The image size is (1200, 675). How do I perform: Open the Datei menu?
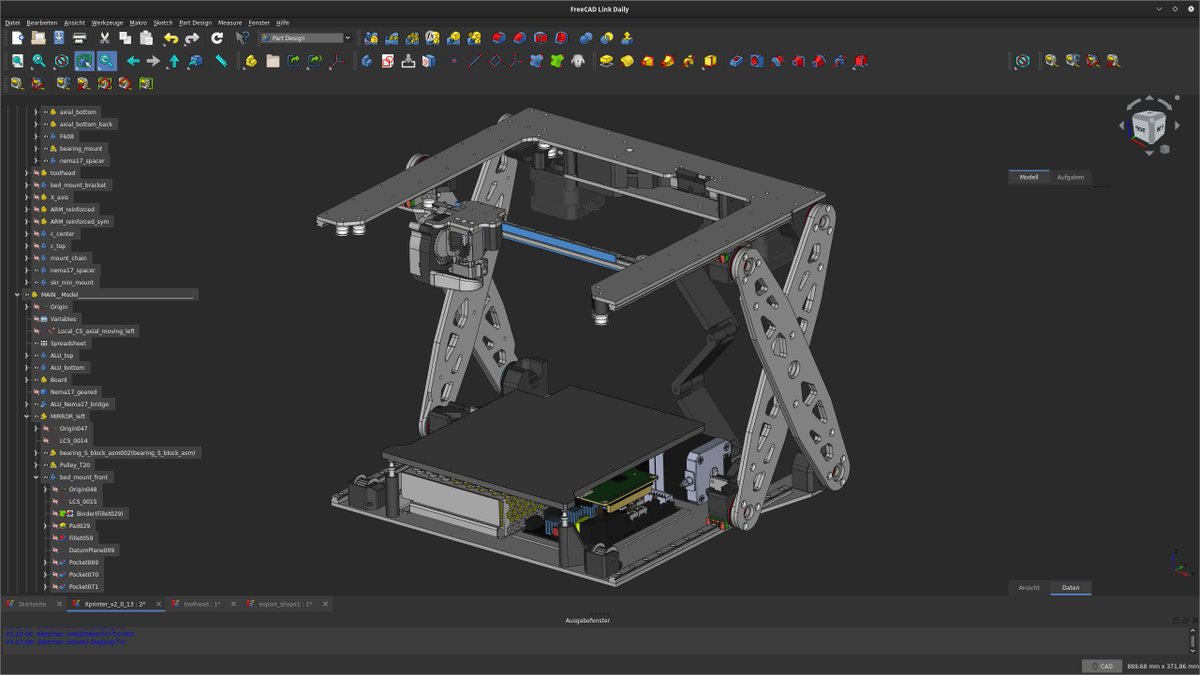12,22
